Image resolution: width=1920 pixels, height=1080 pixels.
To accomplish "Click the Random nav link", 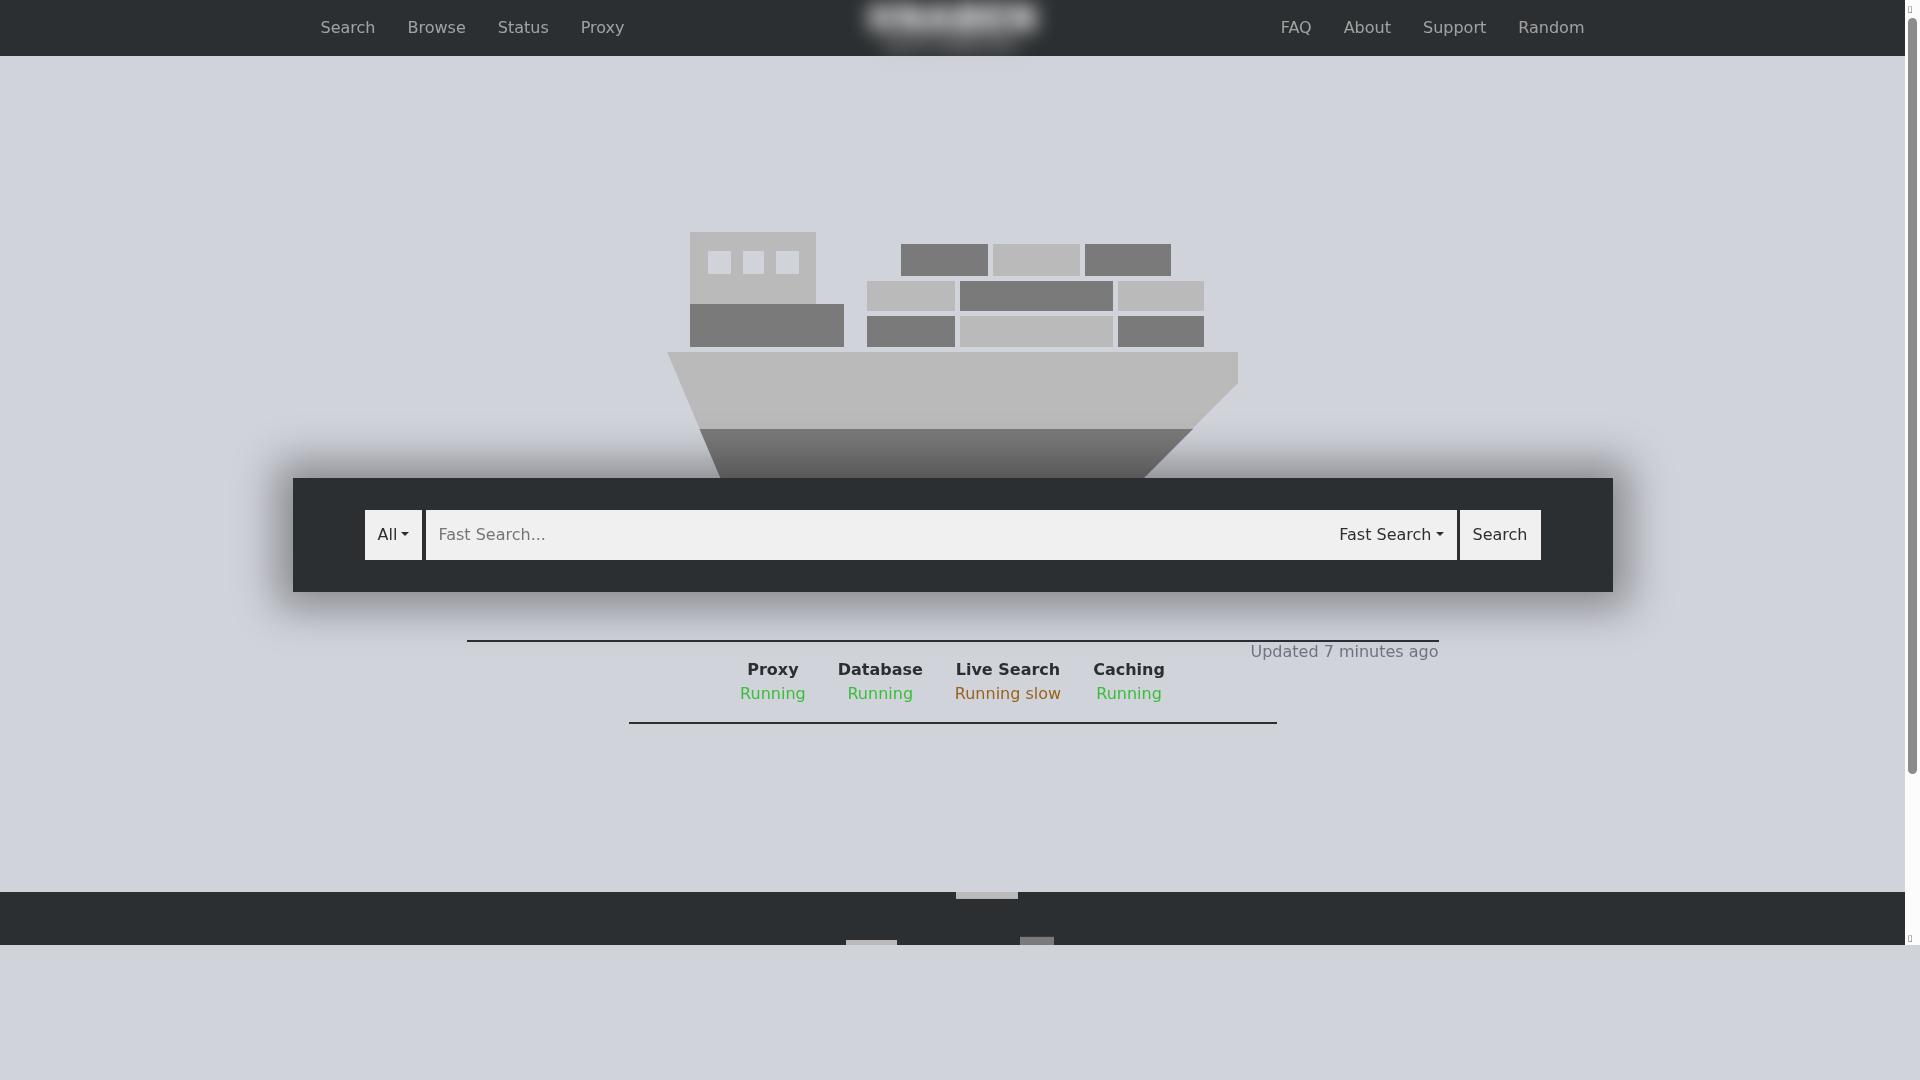I will [x=1550, y=28].
